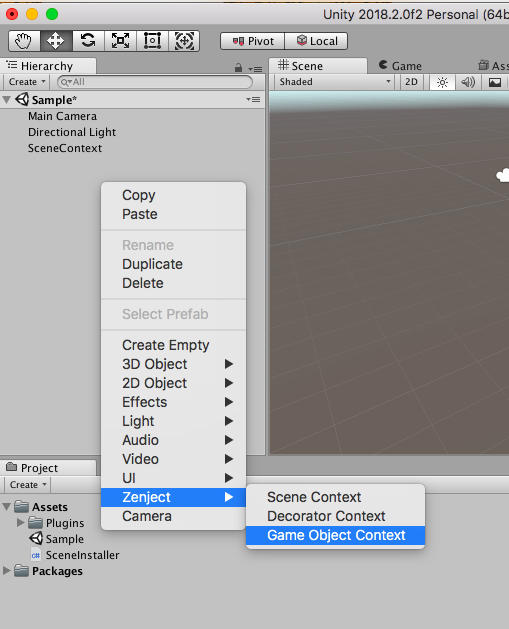Choose Create Empty from context menu
This screenshot has width=509, height=629.
pos(173,345)
